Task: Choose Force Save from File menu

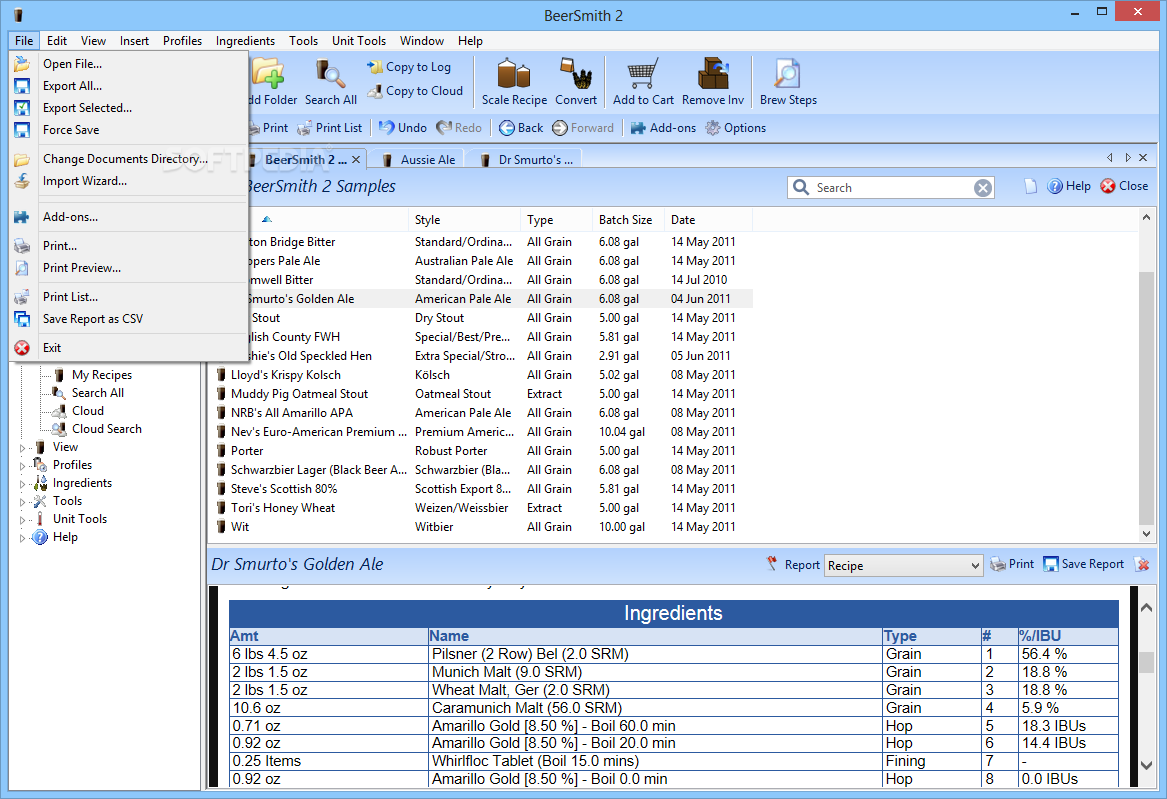Action: coord(129,130)
